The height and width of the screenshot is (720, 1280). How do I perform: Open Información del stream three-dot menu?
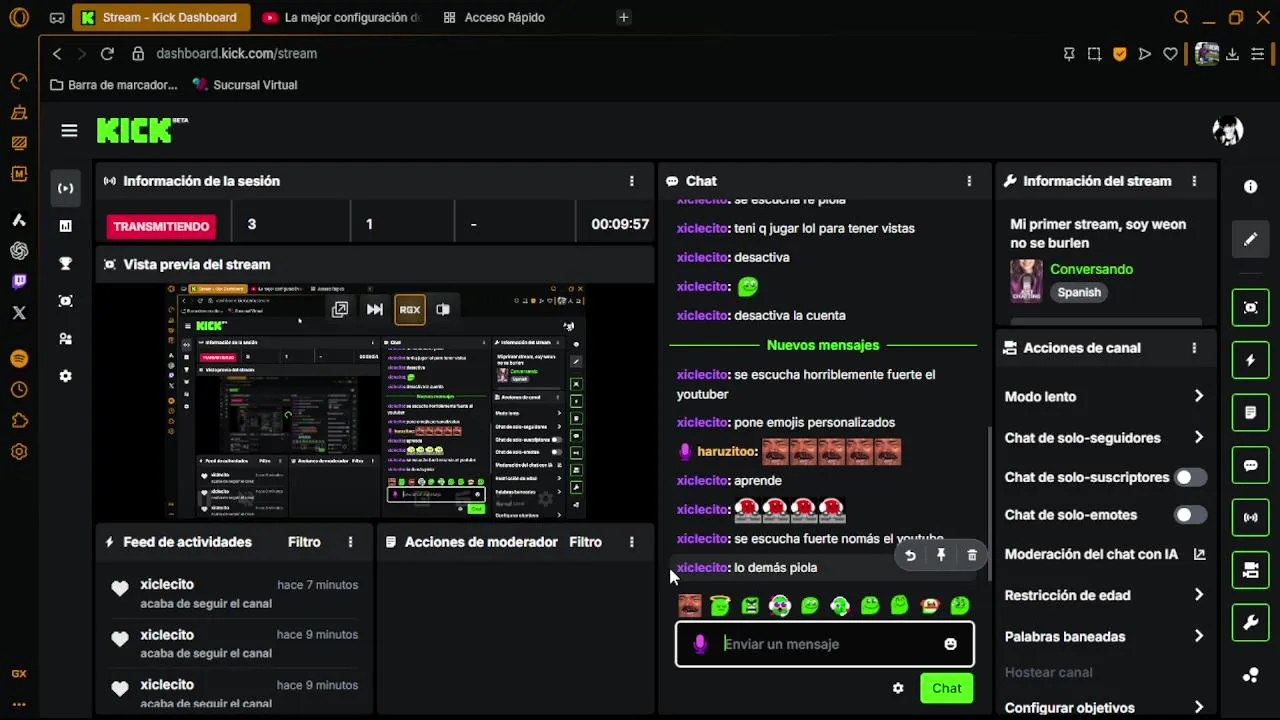pyautogui.click(x=1194, y=181)
